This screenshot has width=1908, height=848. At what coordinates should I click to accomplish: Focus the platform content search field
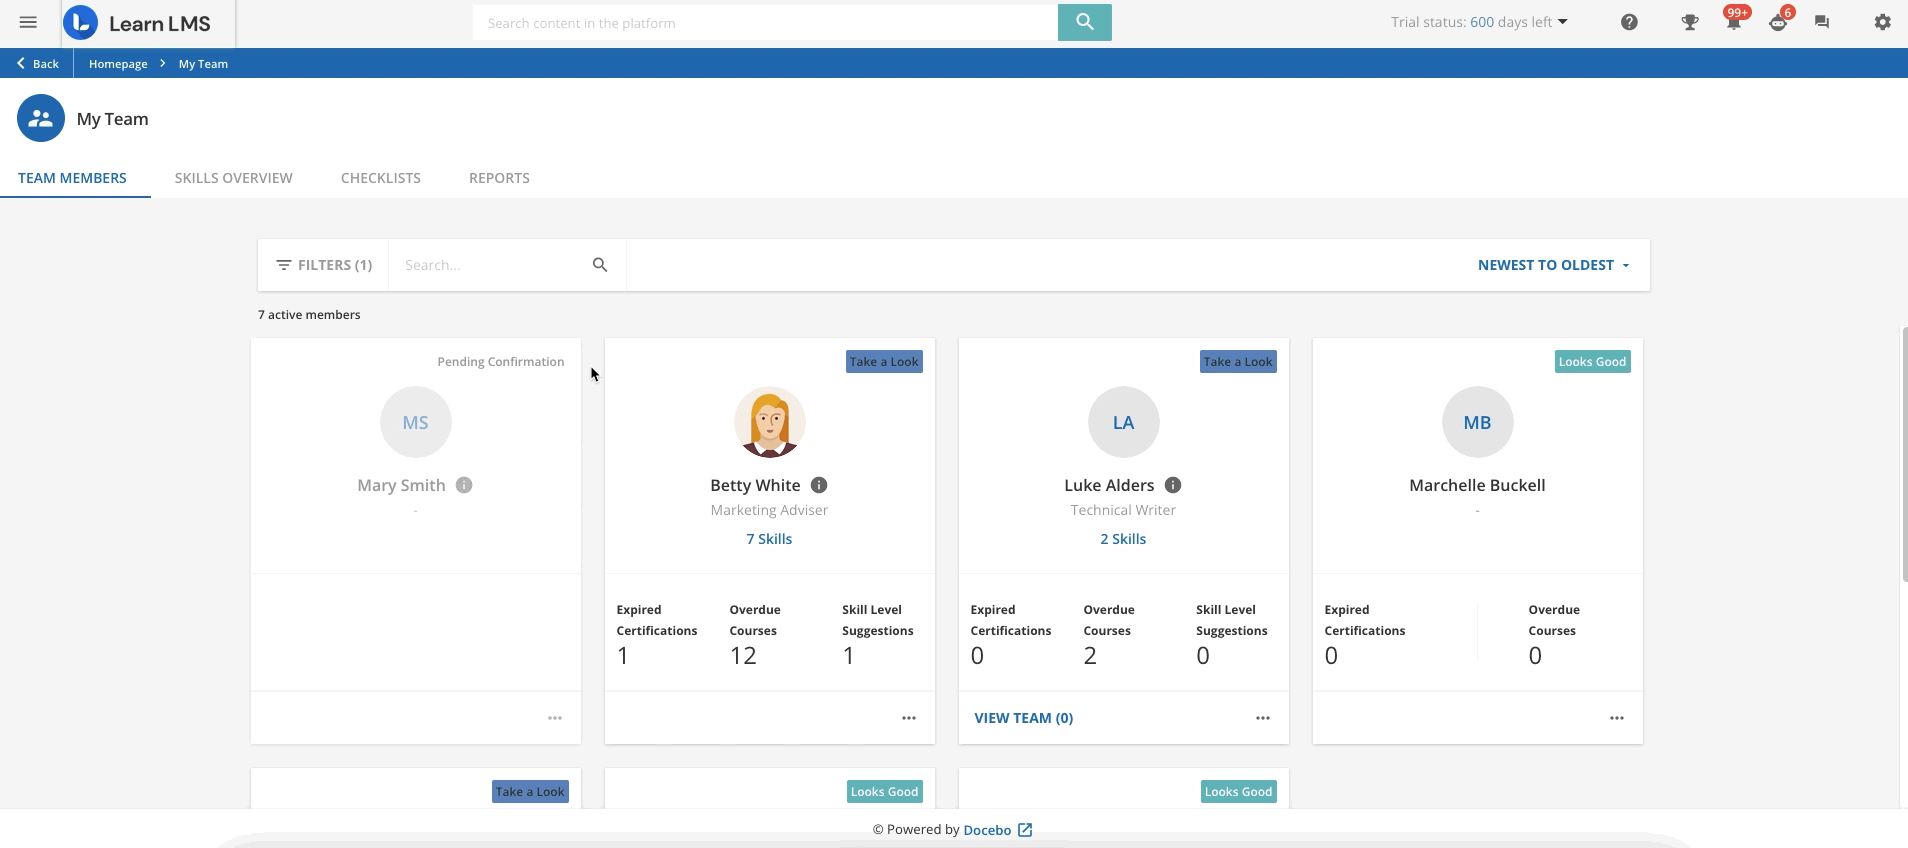pyautogui.click(x=765, y=22)
